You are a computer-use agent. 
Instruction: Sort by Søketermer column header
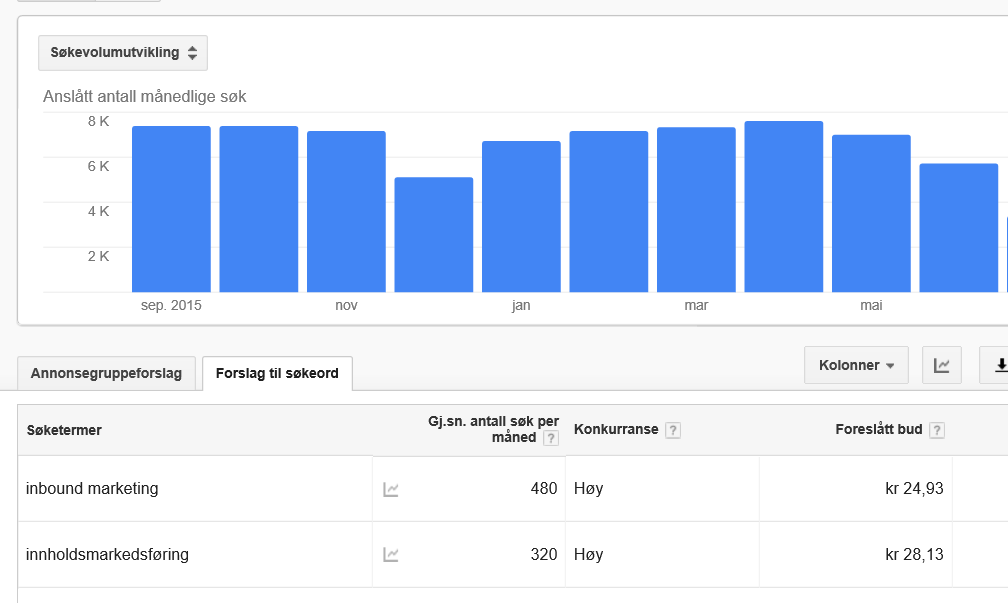coord(64,430)
